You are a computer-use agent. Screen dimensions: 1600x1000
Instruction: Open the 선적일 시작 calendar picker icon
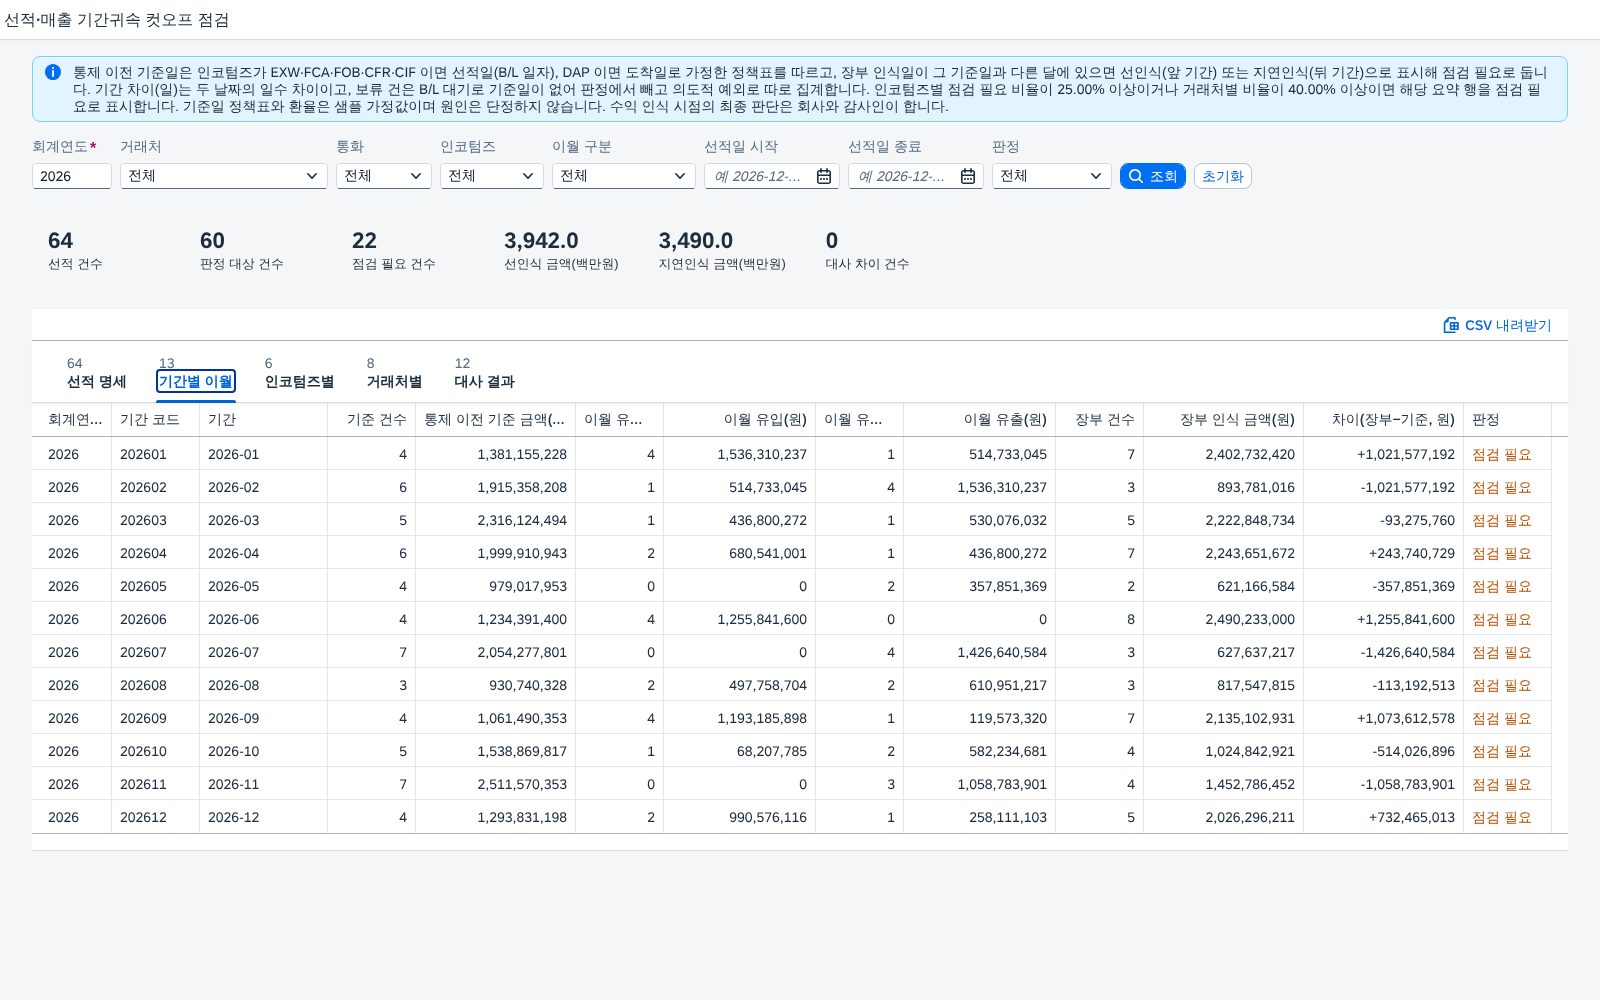tap(824, 176)
